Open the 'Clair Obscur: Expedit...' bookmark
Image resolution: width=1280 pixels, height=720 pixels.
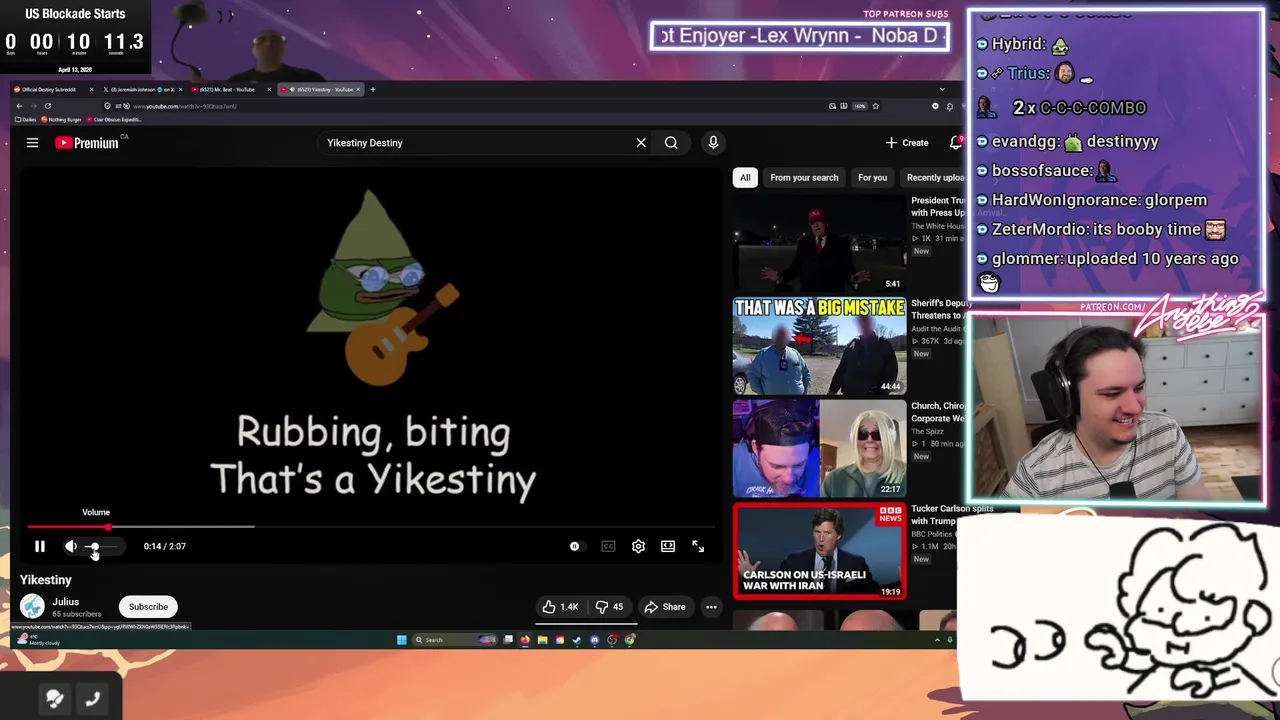pyautogui.click(x=114, y=119)
